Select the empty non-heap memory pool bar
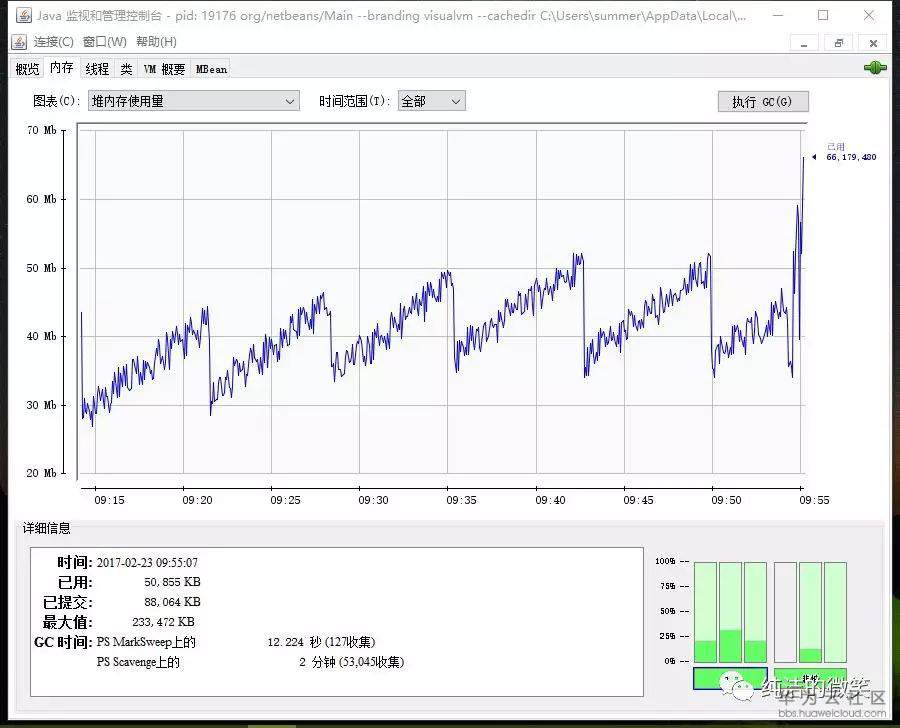This screenshot has width=900, height=728. (x=785, y=612)
